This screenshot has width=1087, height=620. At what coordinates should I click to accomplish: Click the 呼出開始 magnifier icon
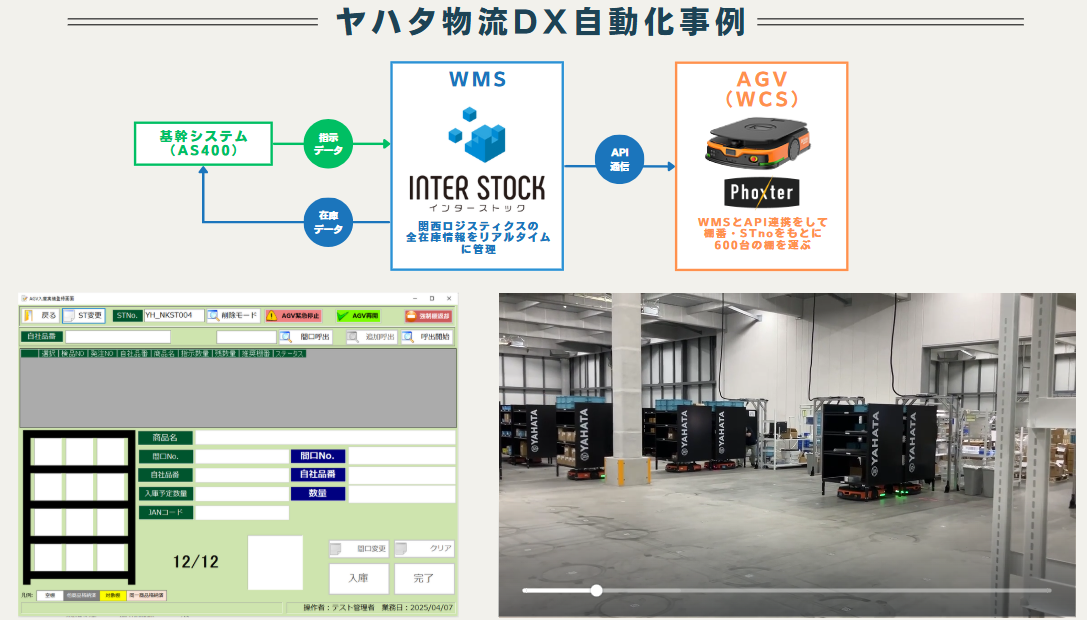pos(408,337)
